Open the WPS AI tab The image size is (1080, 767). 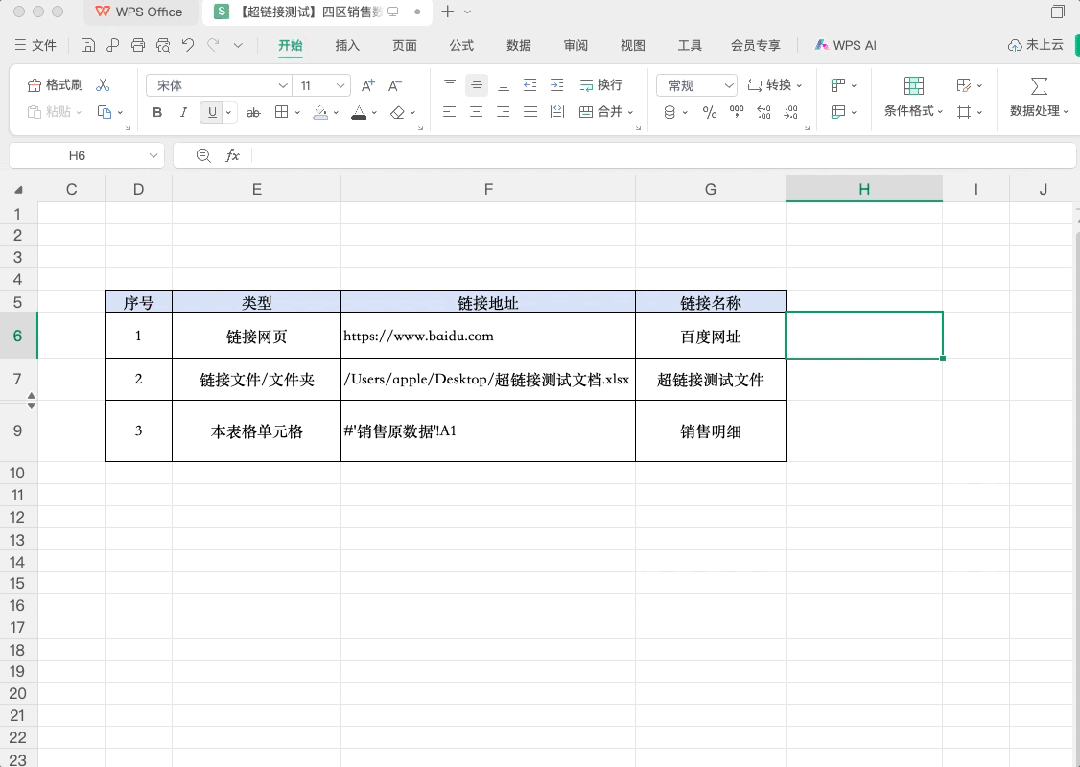845,45
